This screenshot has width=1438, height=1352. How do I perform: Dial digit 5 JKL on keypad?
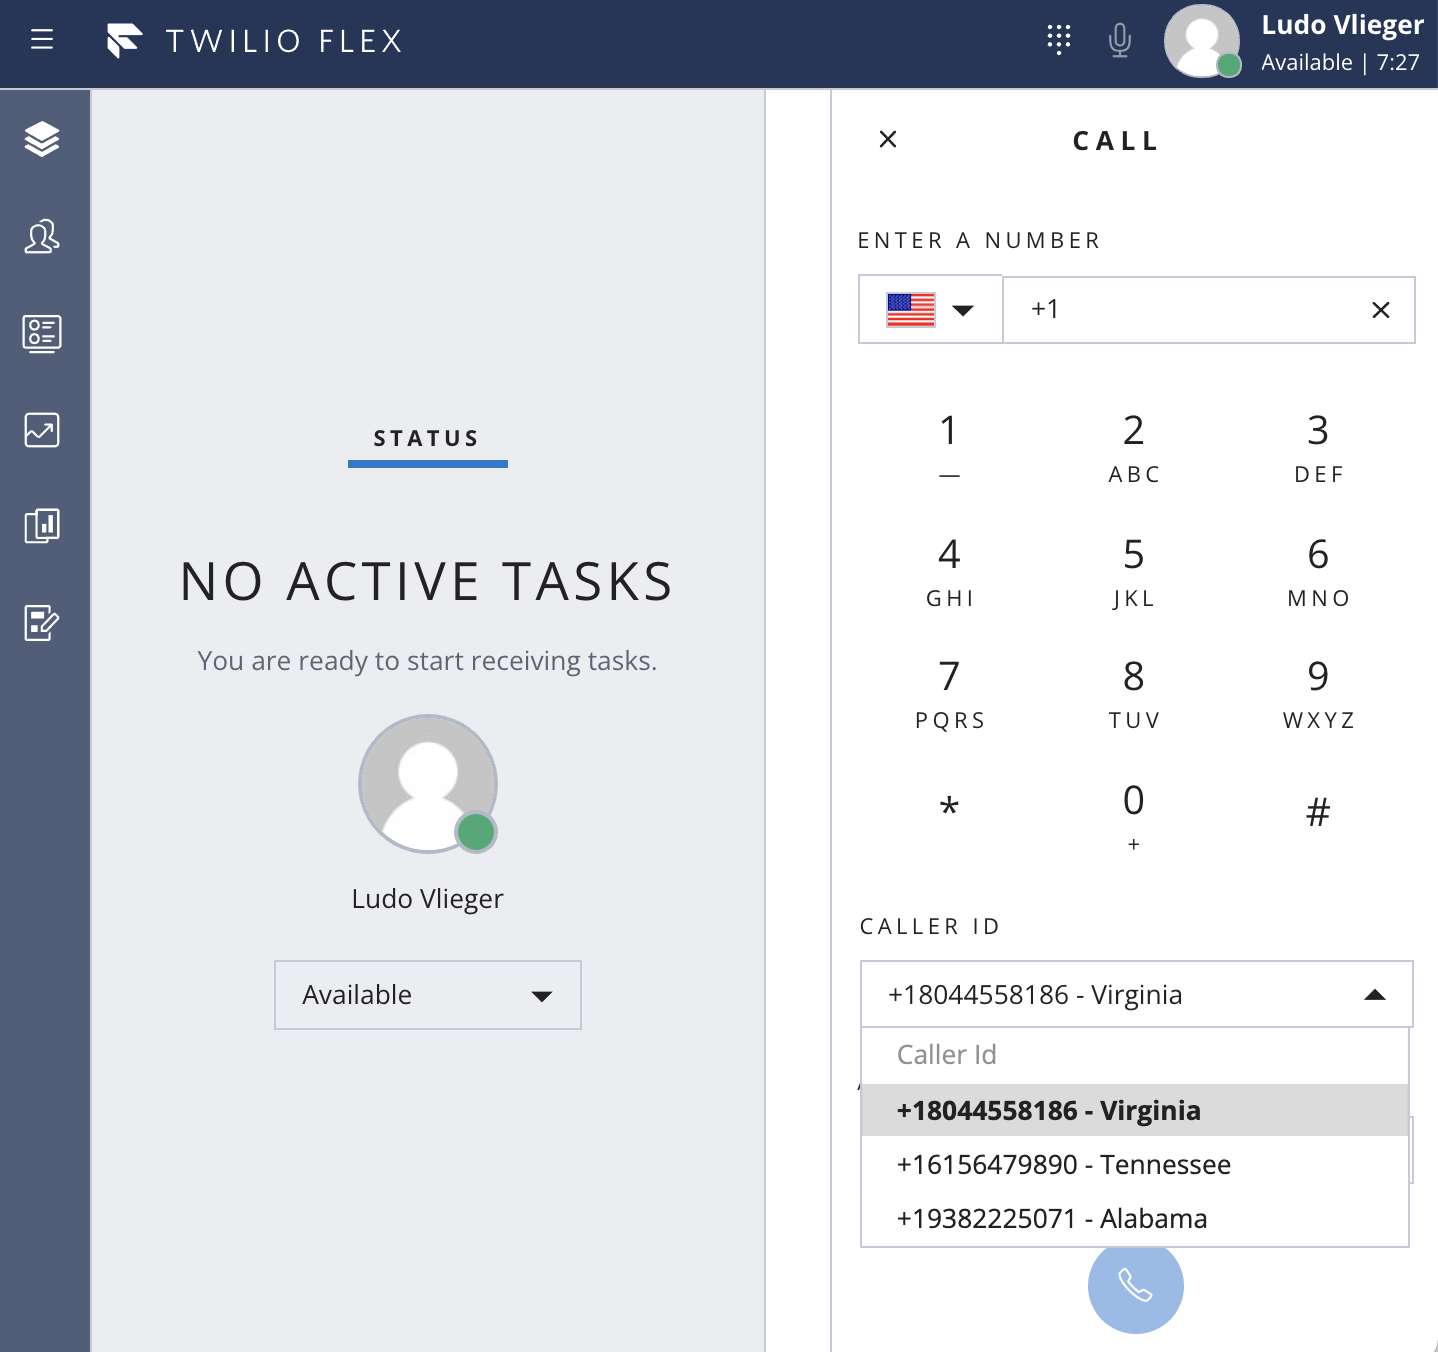(1134, 571)
